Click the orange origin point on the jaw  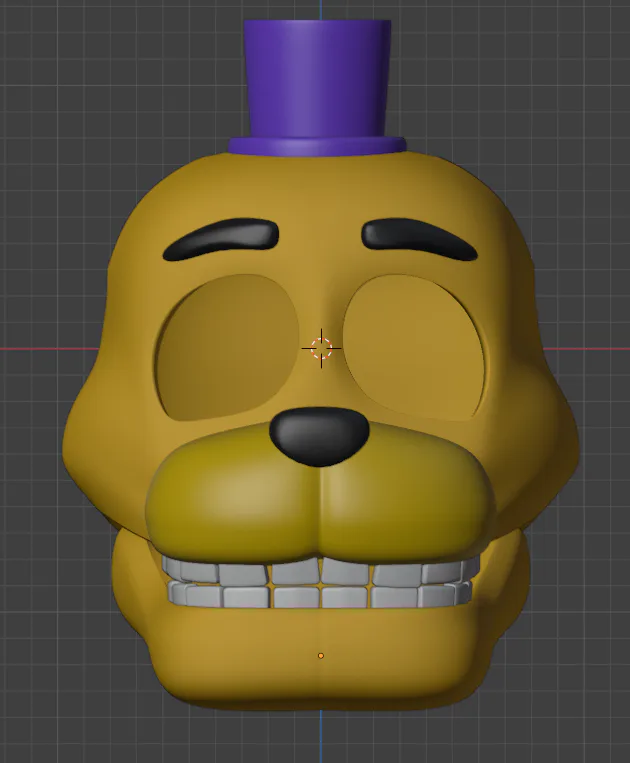pos(321,656)
